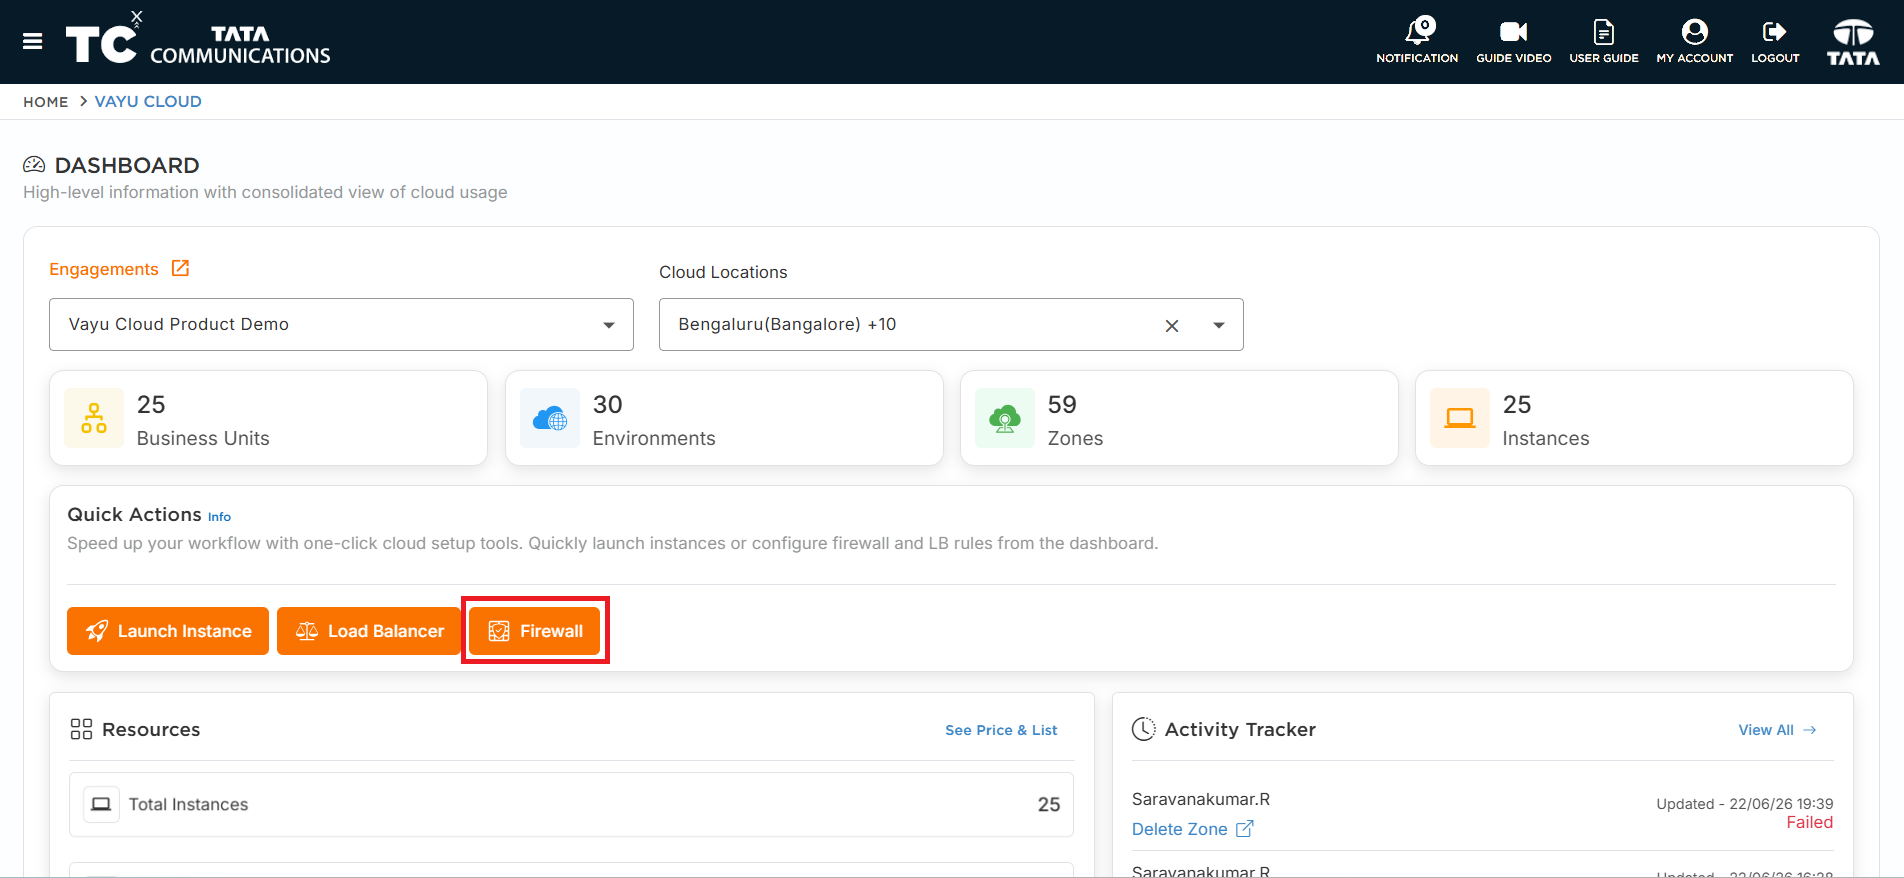Click the Load Balancer button
1904x878 pixels.
click(369, 631)
